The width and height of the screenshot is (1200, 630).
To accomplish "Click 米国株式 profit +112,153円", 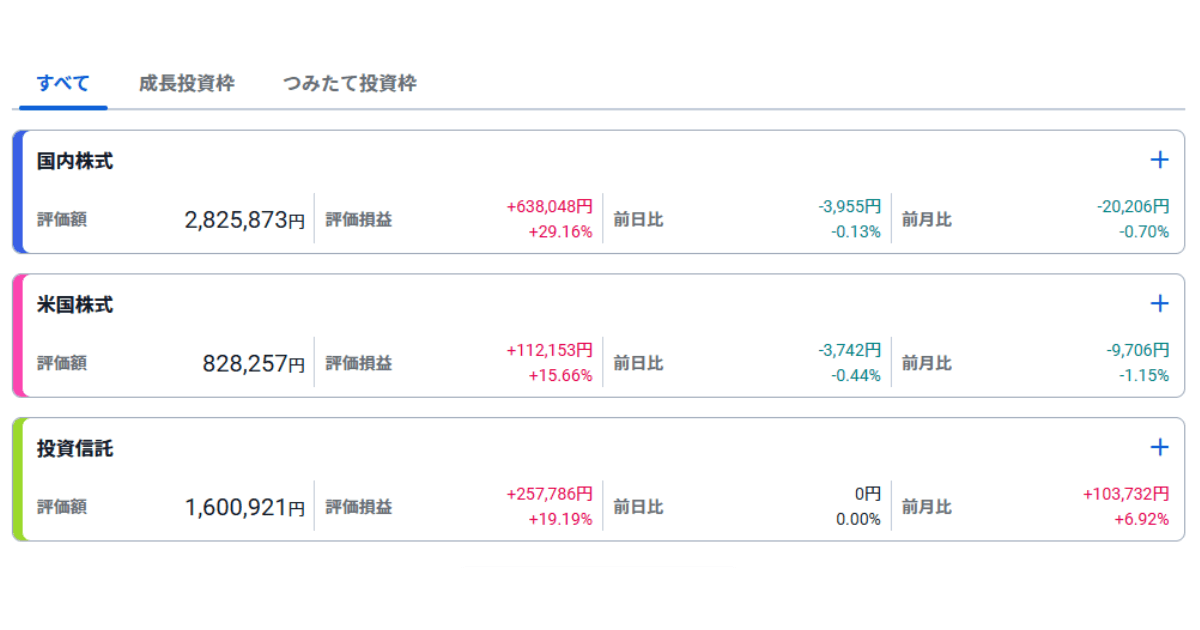I will tap(549, 351).
